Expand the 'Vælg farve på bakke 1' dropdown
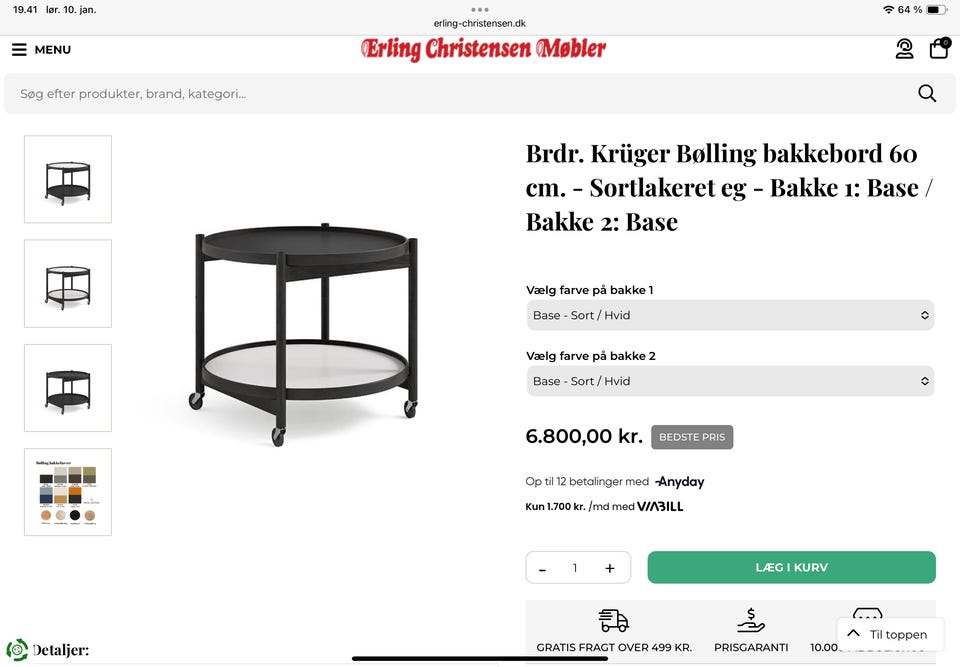Viewport: 960px width, 667px height. pyautogui.click(x=730, y=315)
